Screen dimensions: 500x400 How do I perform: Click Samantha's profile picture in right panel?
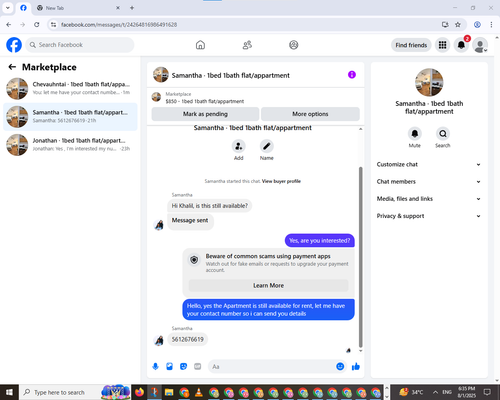tap(429, 82)
